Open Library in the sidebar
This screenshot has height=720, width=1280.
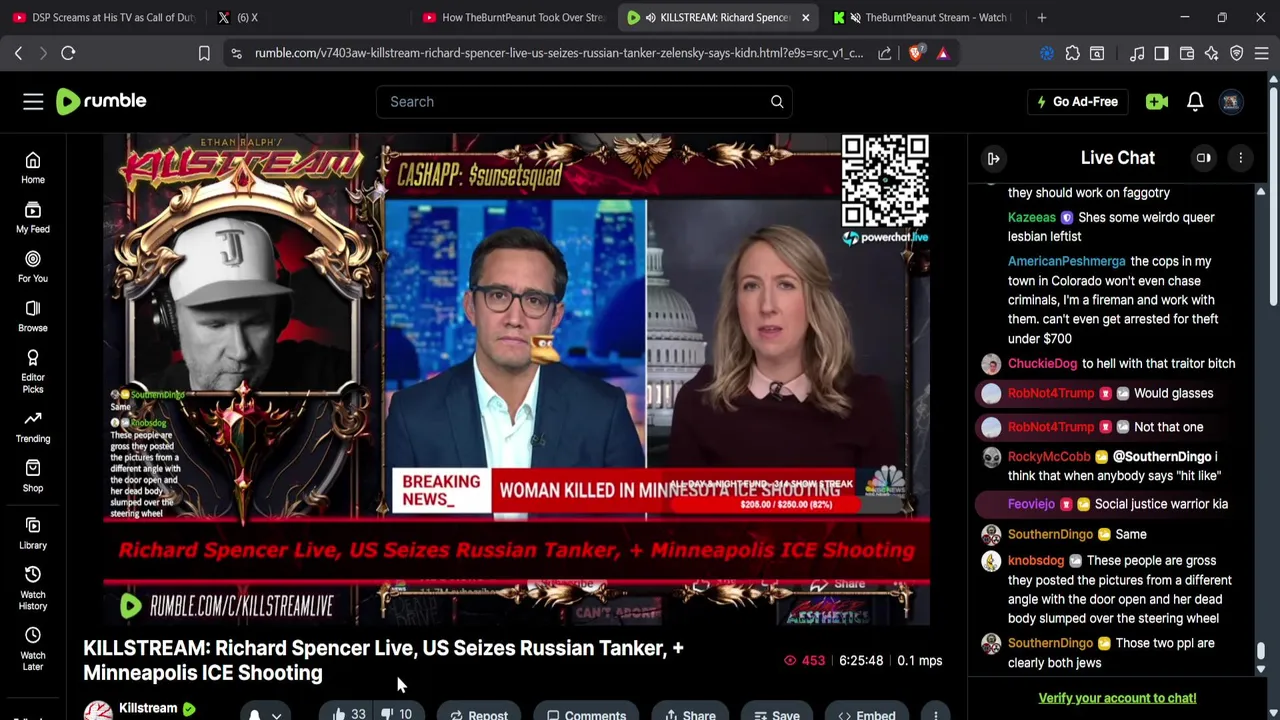33,533
